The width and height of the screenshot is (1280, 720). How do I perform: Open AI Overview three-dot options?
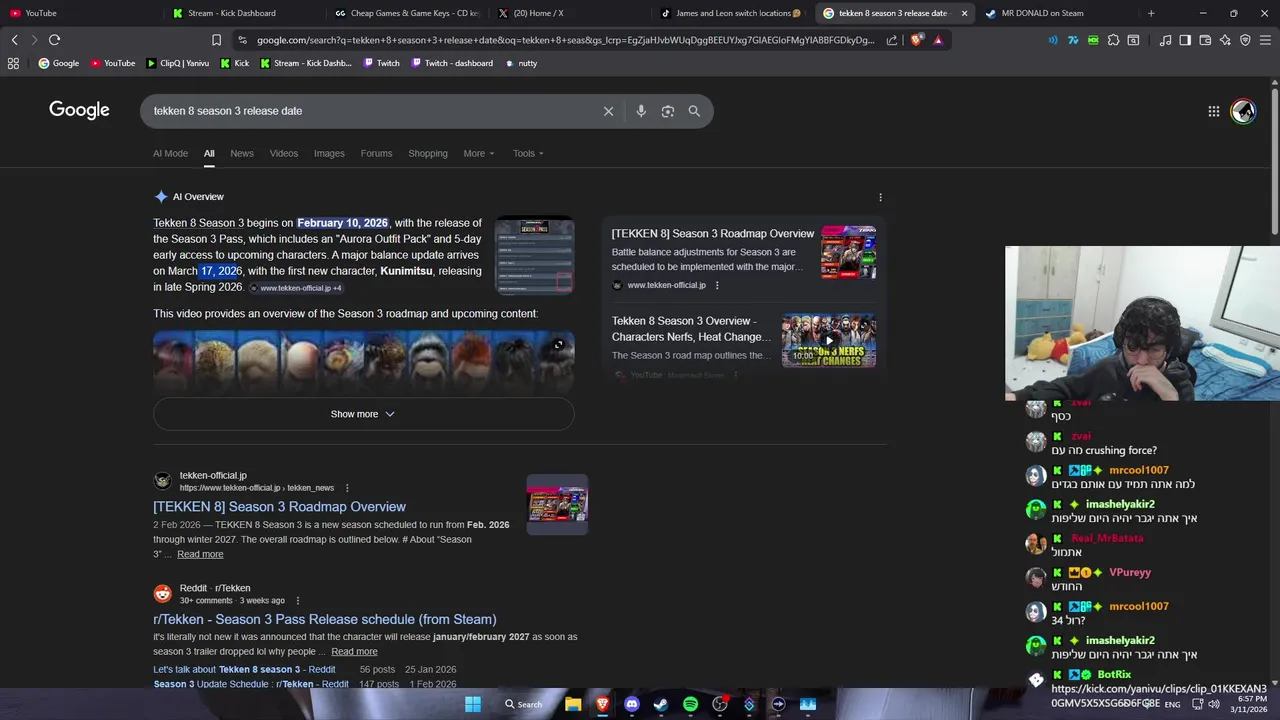(880, 197)
